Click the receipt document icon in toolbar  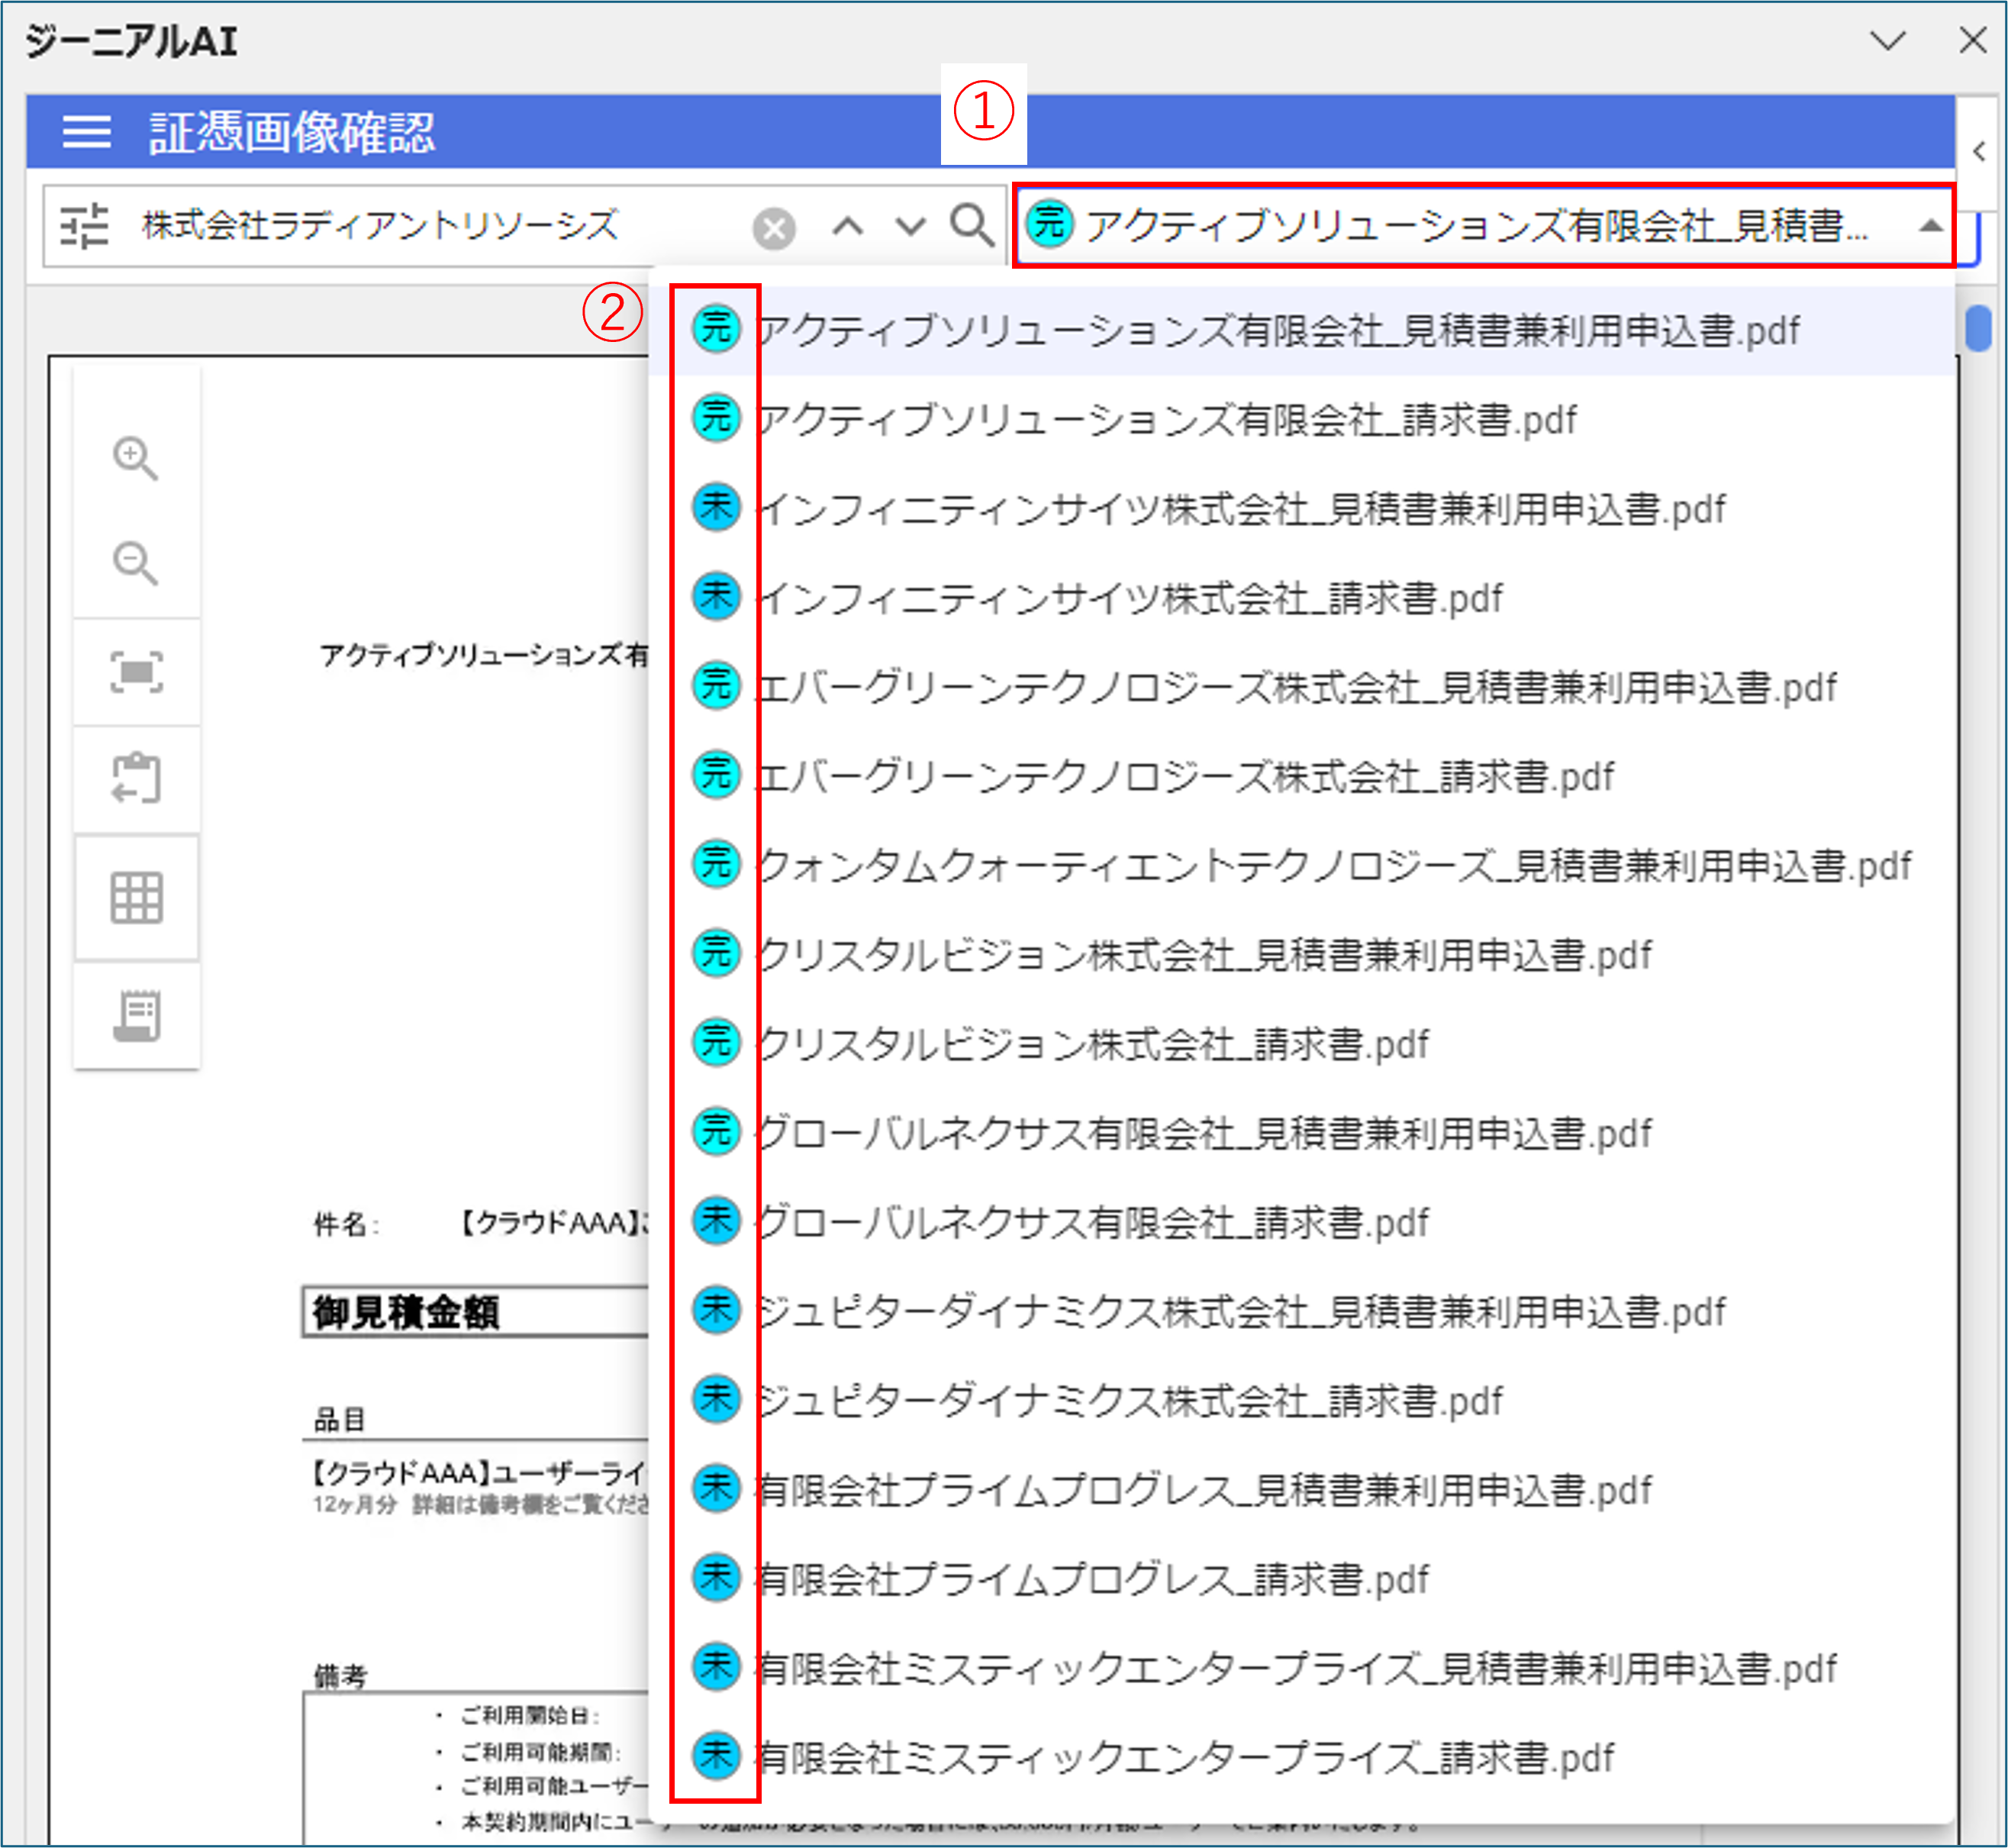coord(136,1016)
